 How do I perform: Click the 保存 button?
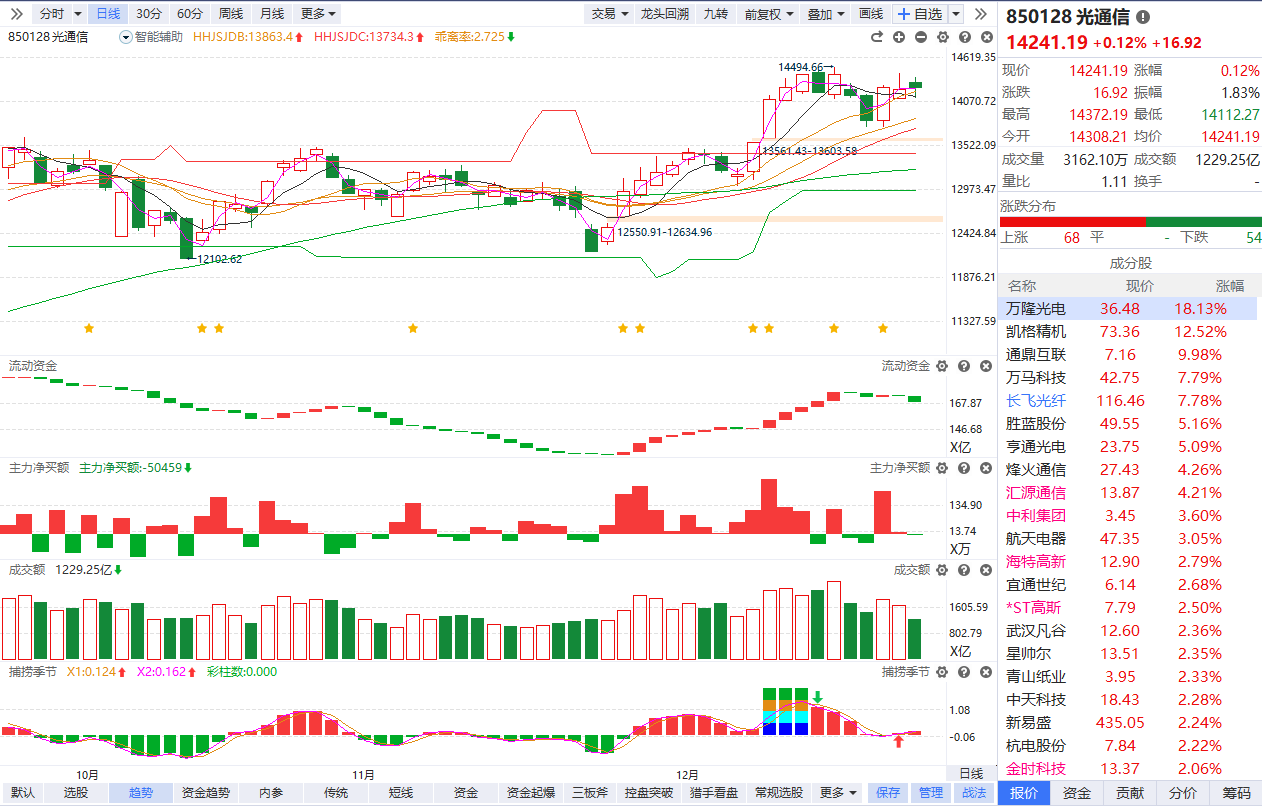pos(888,793)
